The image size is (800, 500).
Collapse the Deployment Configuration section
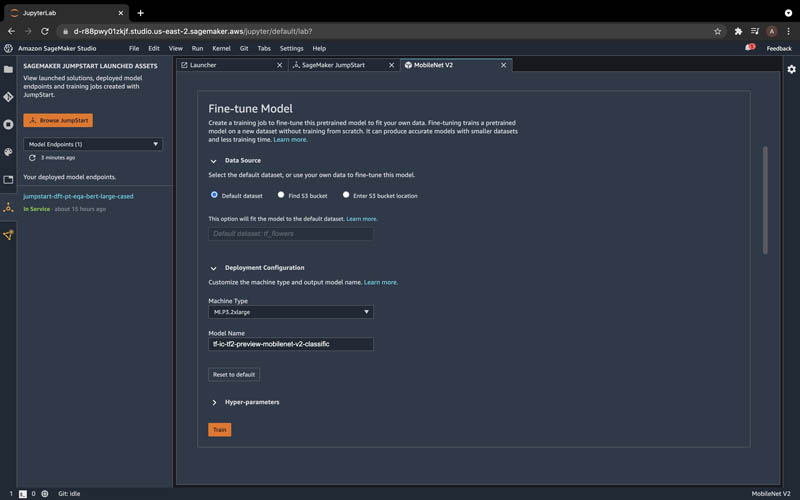coord(213,268)
